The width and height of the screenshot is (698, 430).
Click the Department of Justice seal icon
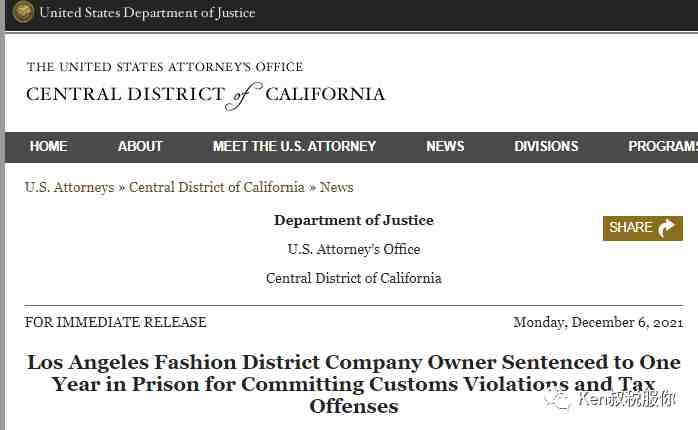[23, 12]
